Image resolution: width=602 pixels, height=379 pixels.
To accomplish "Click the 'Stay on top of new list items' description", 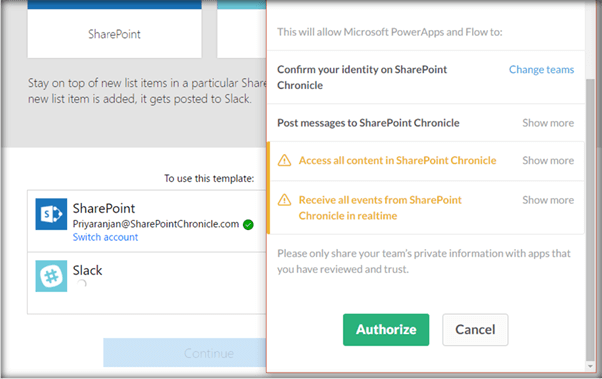I will pyautogui.click(x=147, y=91).
